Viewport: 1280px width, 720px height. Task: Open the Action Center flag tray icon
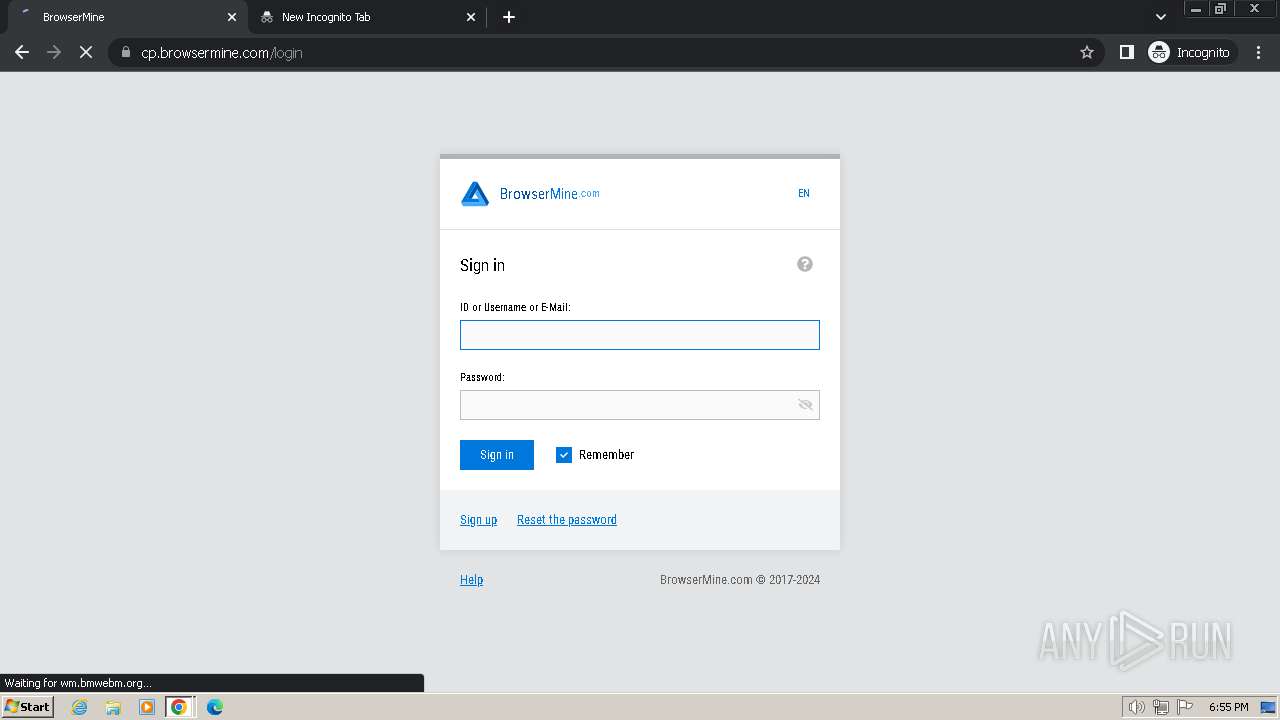tap(1185, 707)
